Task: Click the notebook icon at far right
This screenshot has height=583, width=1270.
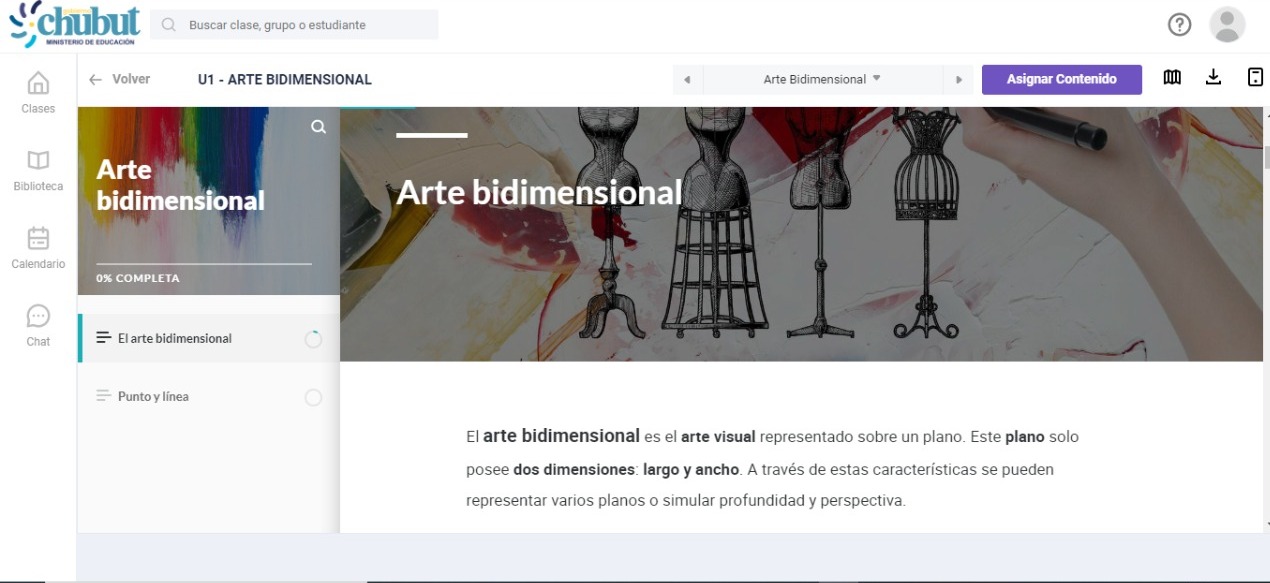Action: (x=1255, y=78)
